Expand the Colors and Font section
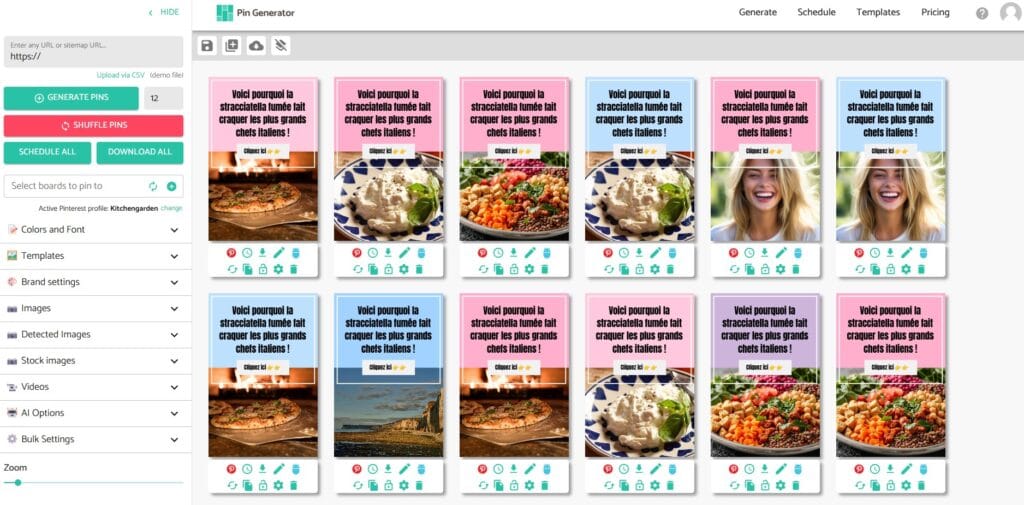 point(95,230)
